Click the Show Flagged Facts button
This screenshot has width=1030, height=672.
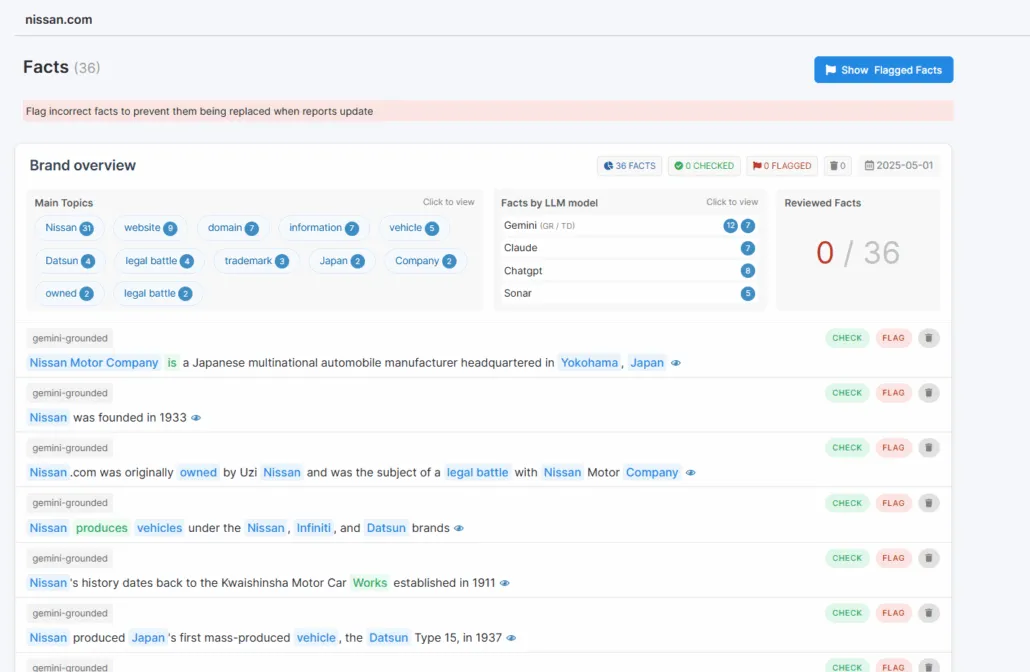click(883, 70)
